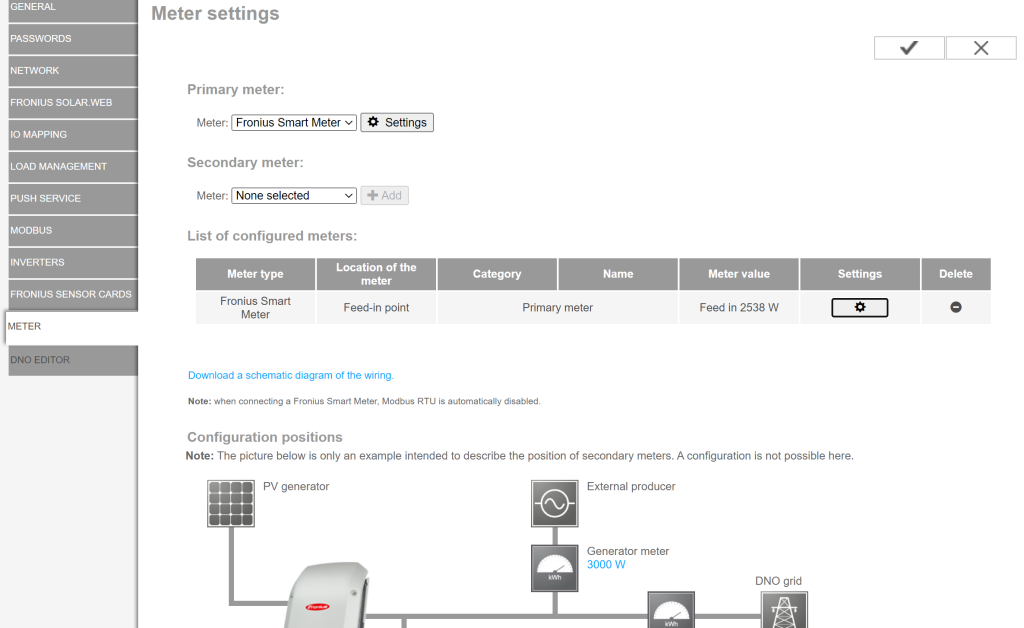Delete the Fronius Smart Meter row

955,307
